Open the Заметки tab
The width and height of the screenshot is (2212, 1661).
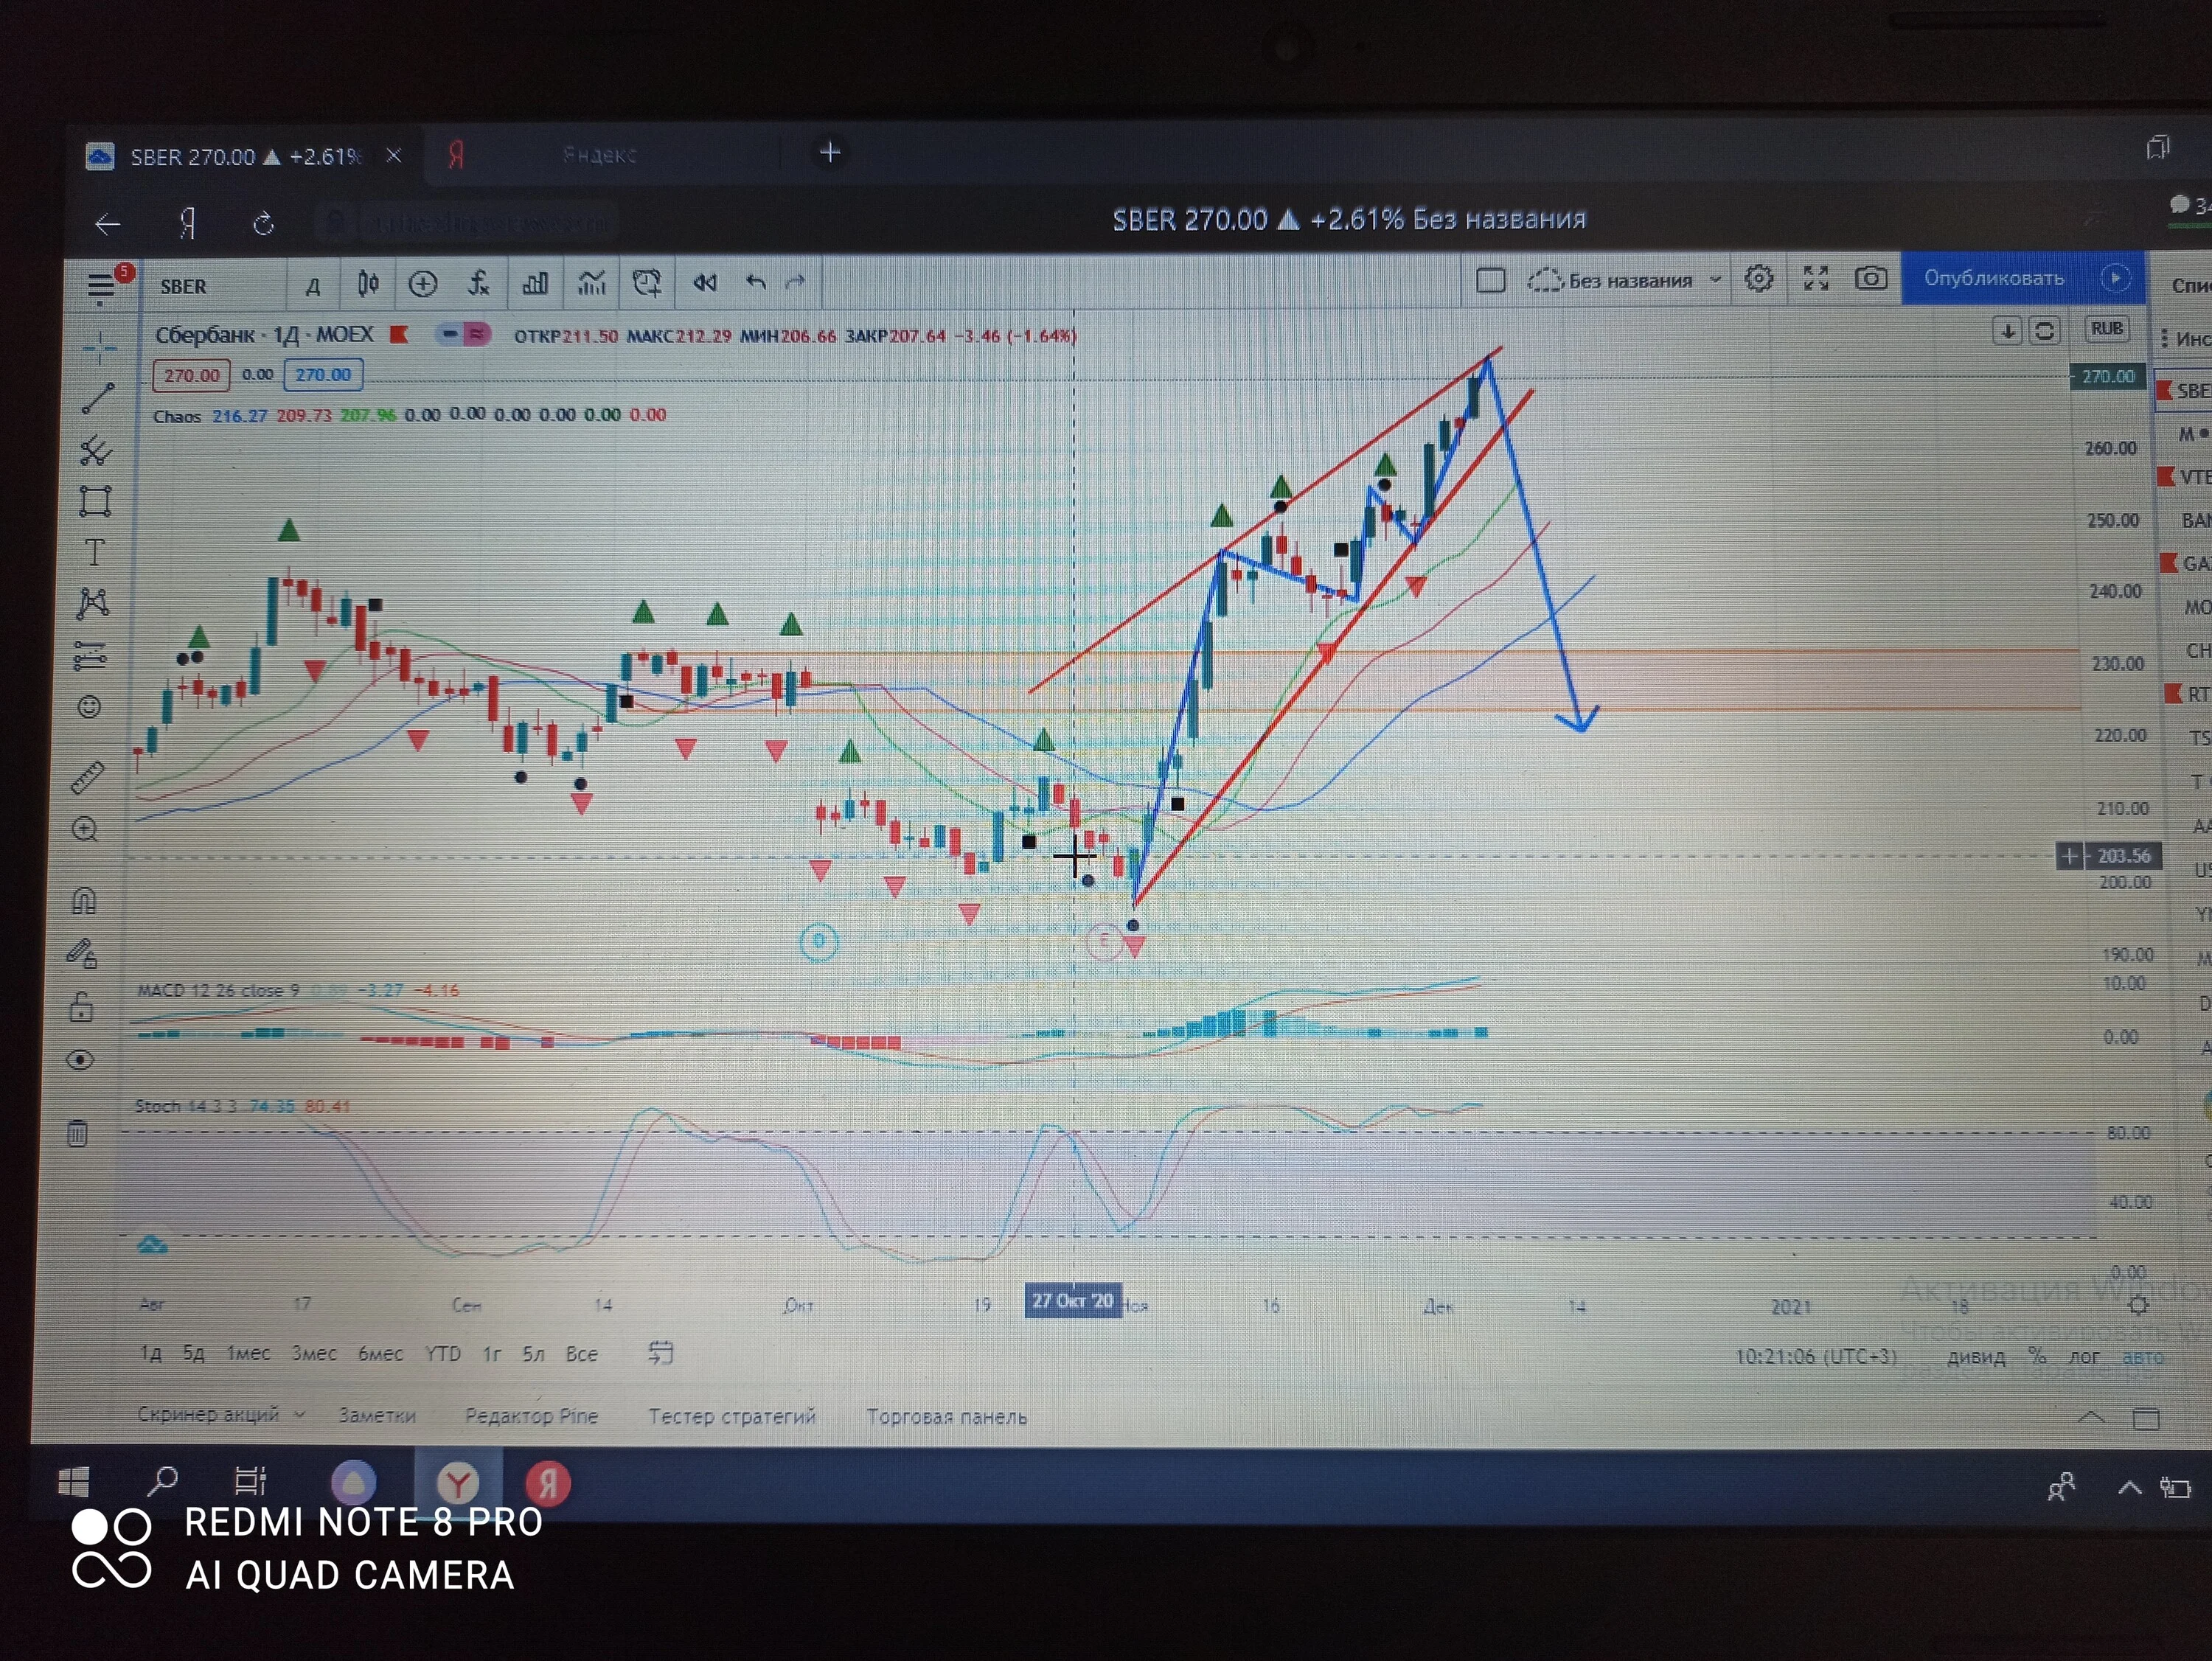(377, 1415)
